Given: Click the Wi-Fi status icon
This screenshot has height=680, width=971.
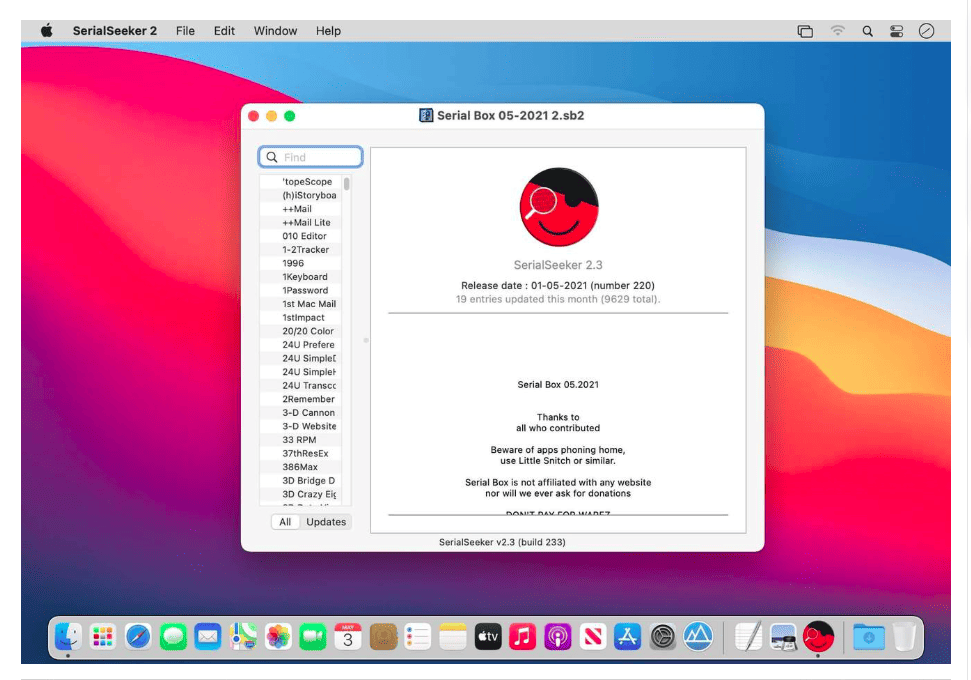Looking at the screenshot, I should 837,30.
